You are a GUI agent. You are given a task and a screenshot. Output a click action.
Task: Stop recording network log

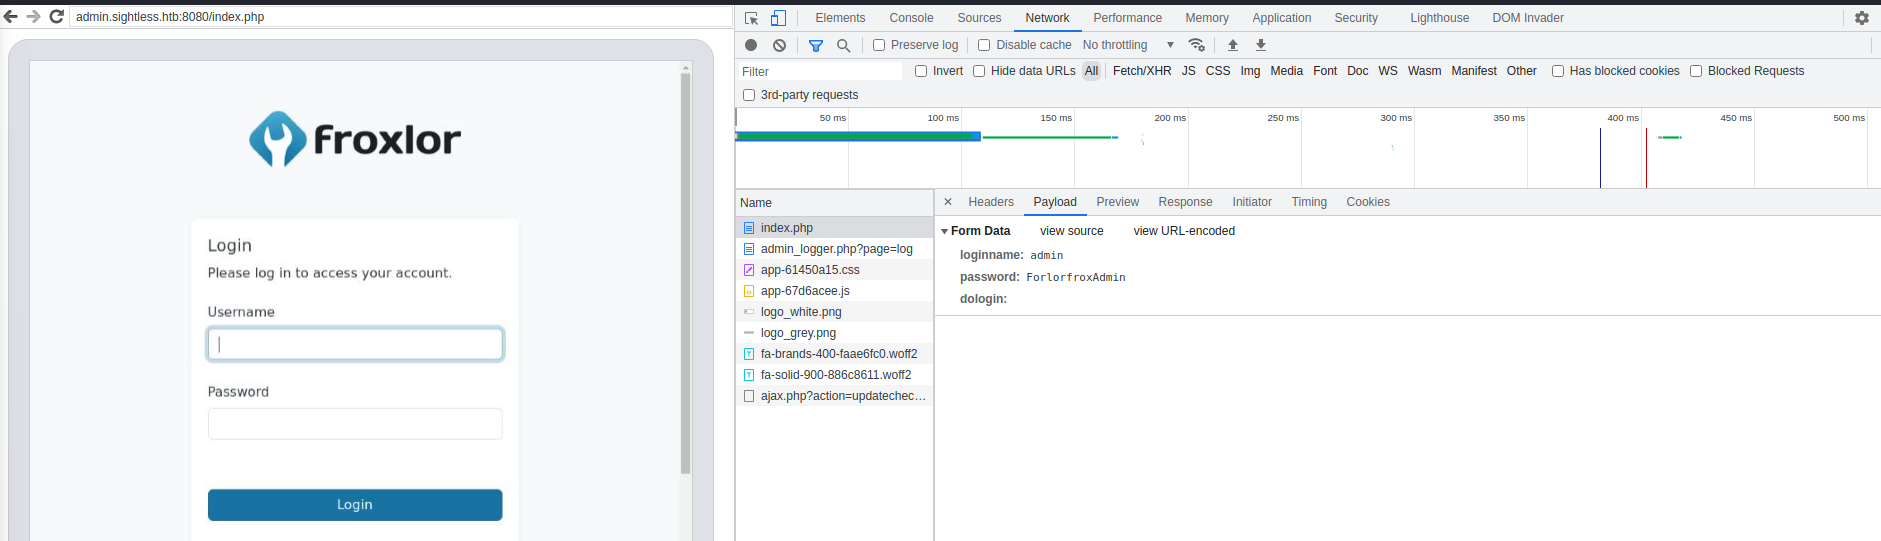[x=751, y=45]
